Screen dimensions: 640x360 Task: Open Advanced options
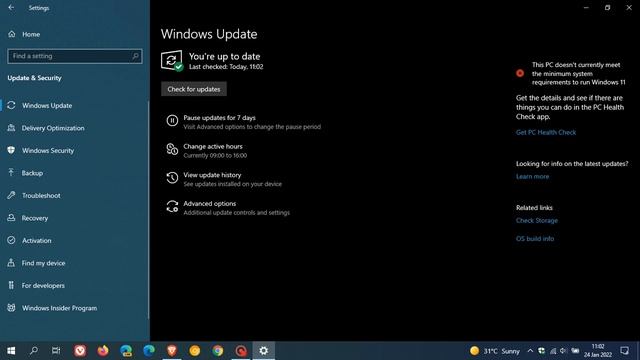tap(210, 203)
